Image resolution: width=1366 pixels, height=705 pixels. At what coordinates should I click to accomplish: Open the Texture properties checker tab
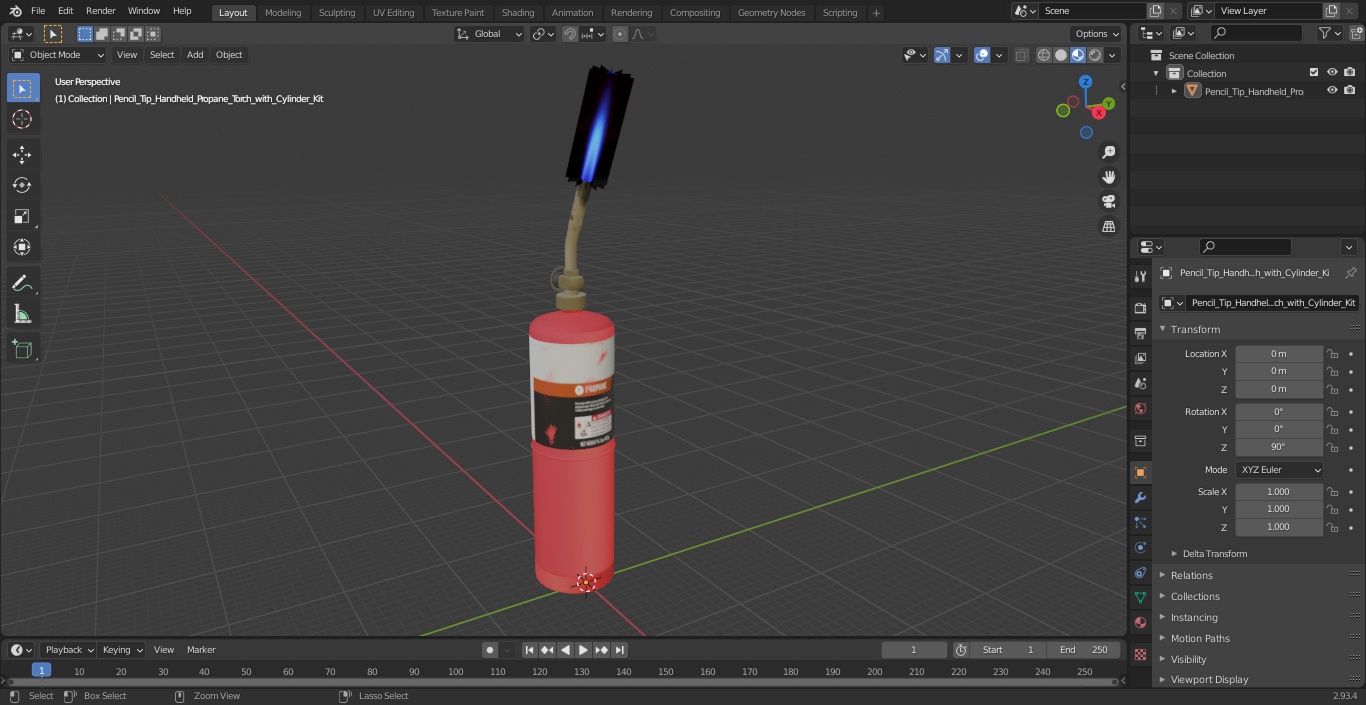coord(1140,654)
